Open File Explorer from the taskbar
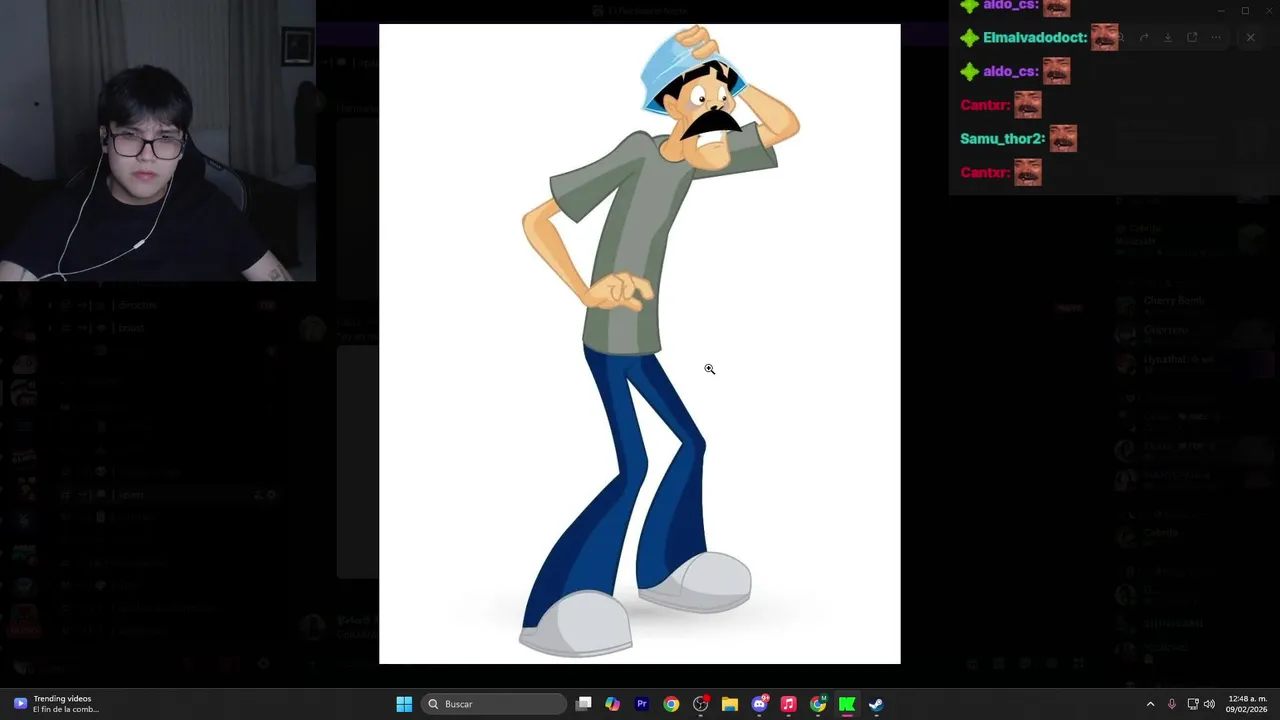The image size is (1280, 720). point(730,704)
